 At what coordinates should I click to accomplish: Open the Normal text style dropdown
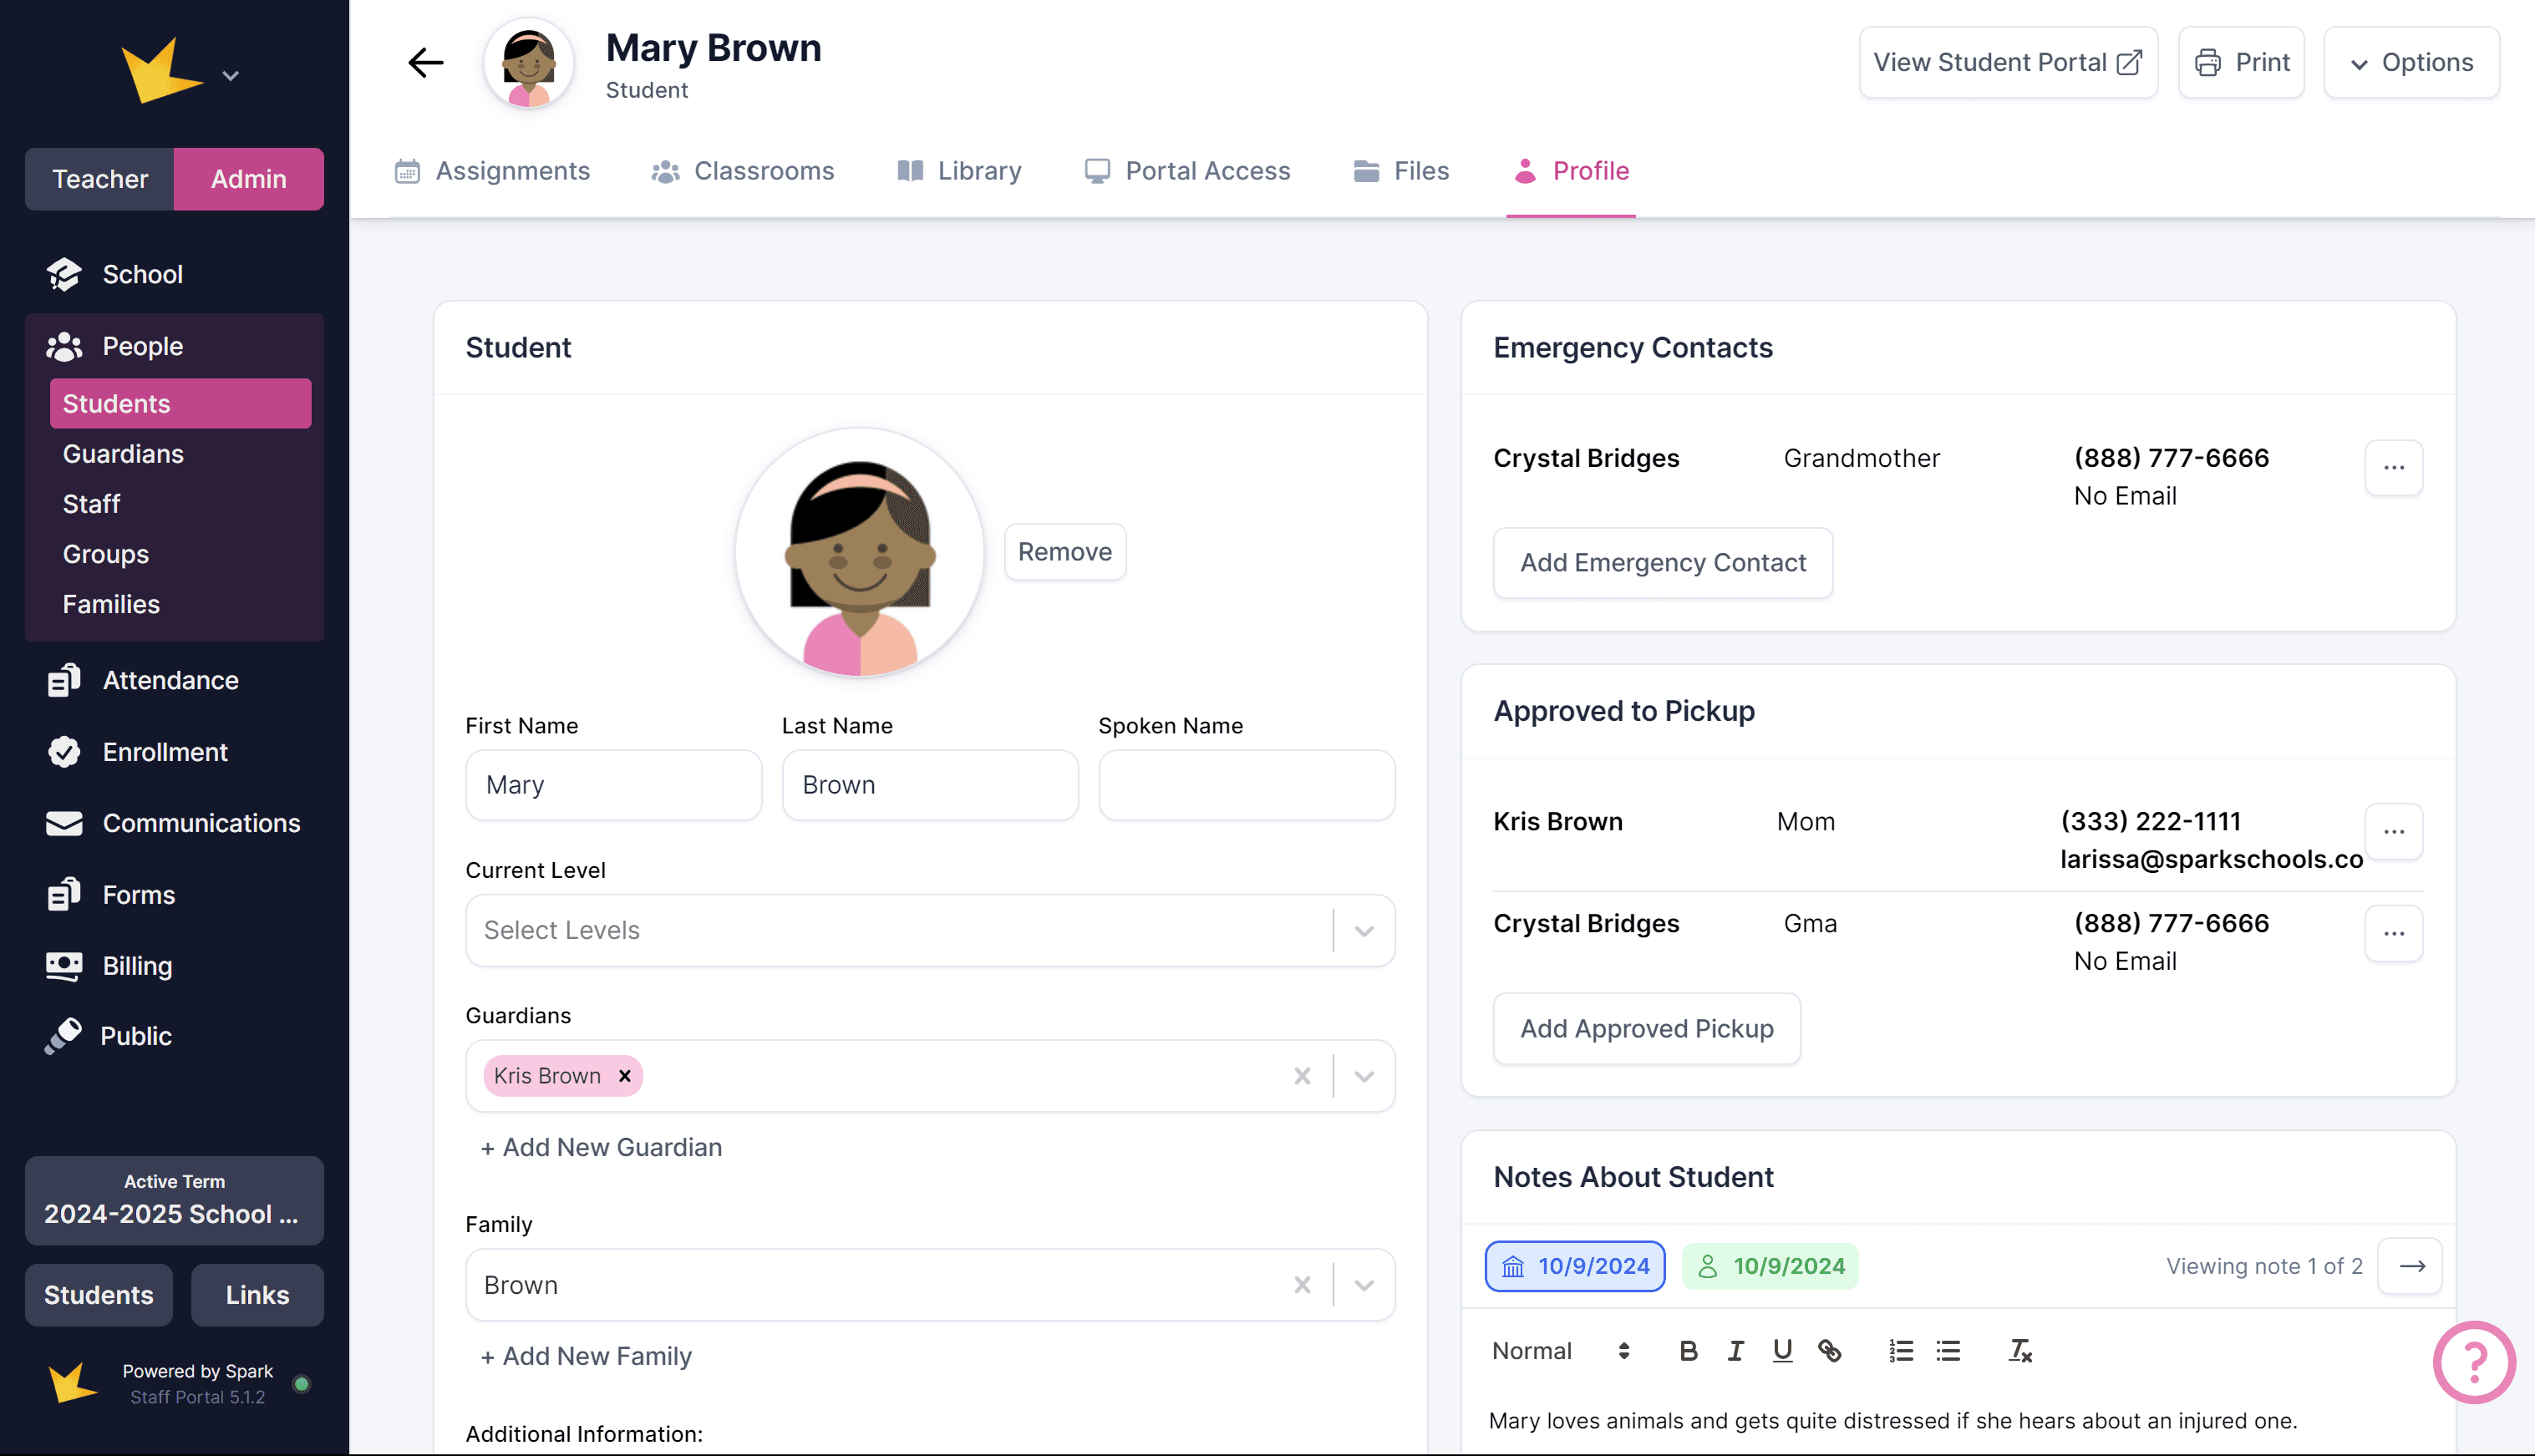tap(1559, 1351)
